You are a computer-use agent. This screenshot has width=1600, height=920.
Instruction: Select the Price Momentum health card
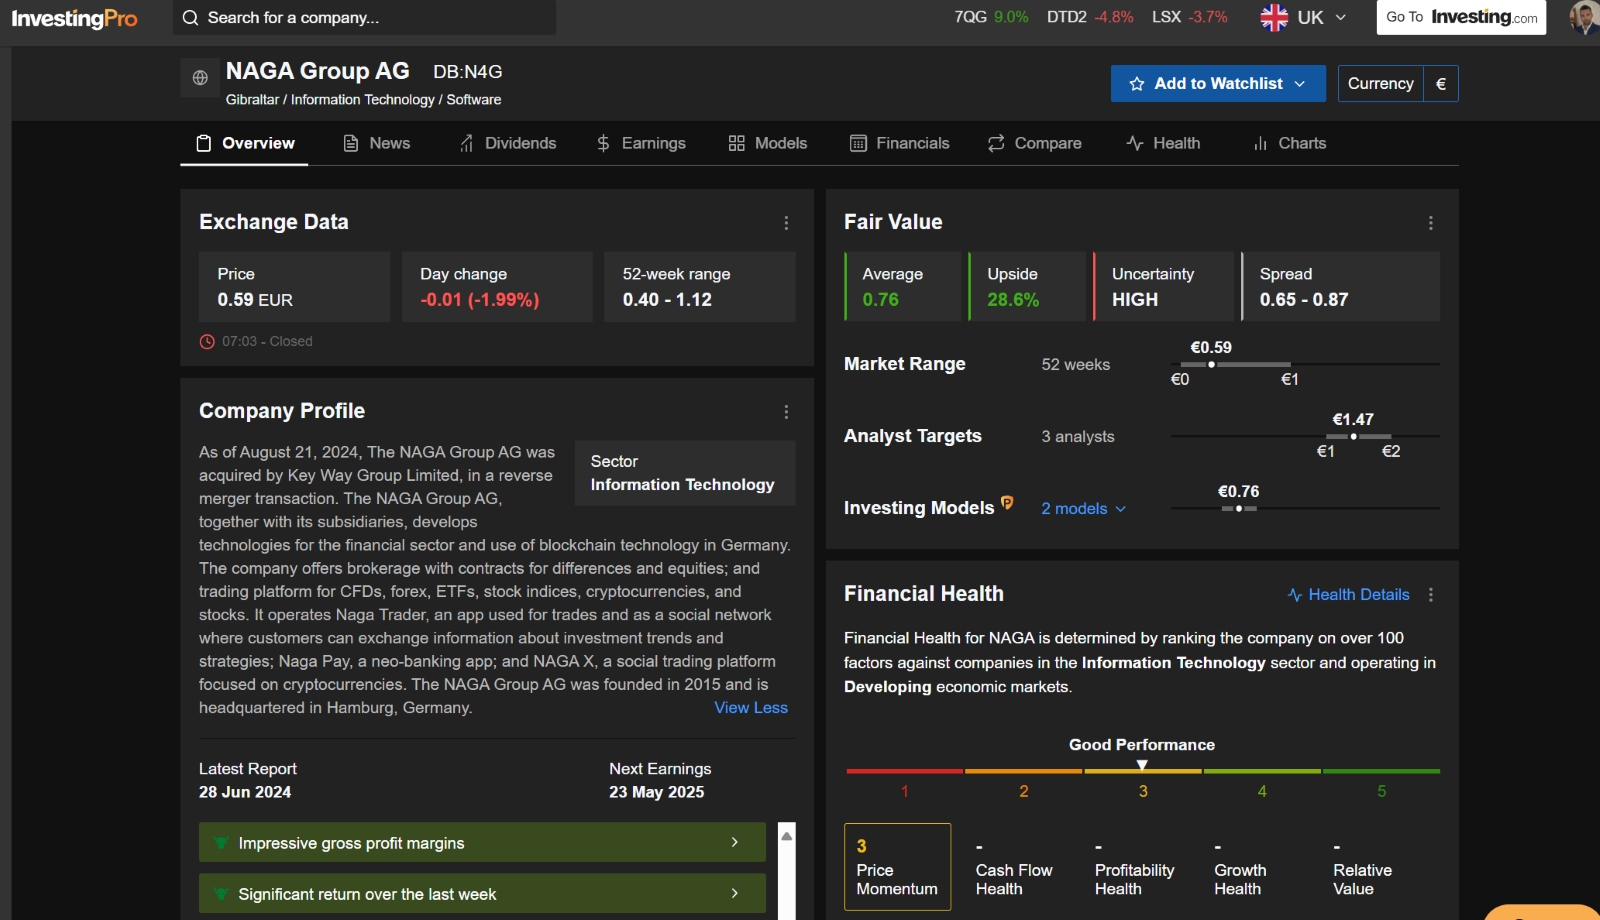[897, 866]
